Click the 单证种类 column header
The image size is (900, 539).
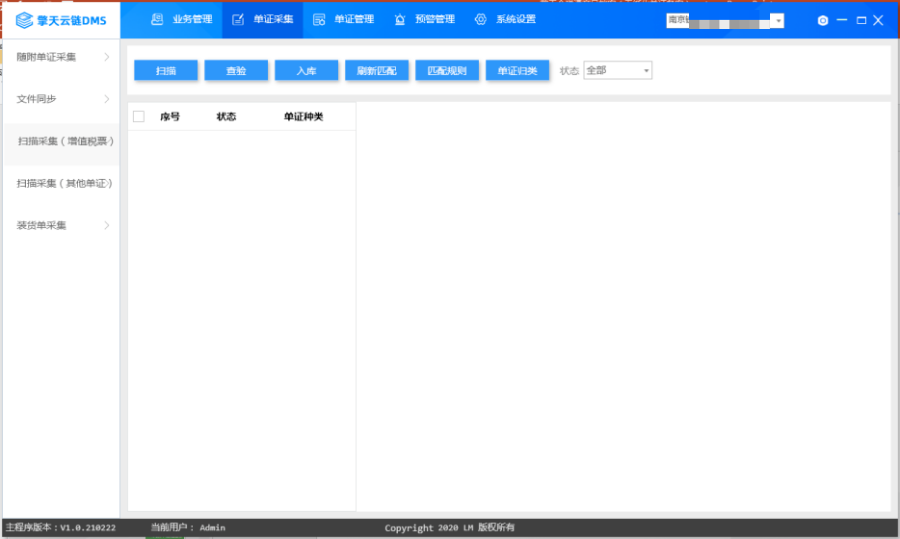pyautogui.click(x=304, y=117)
